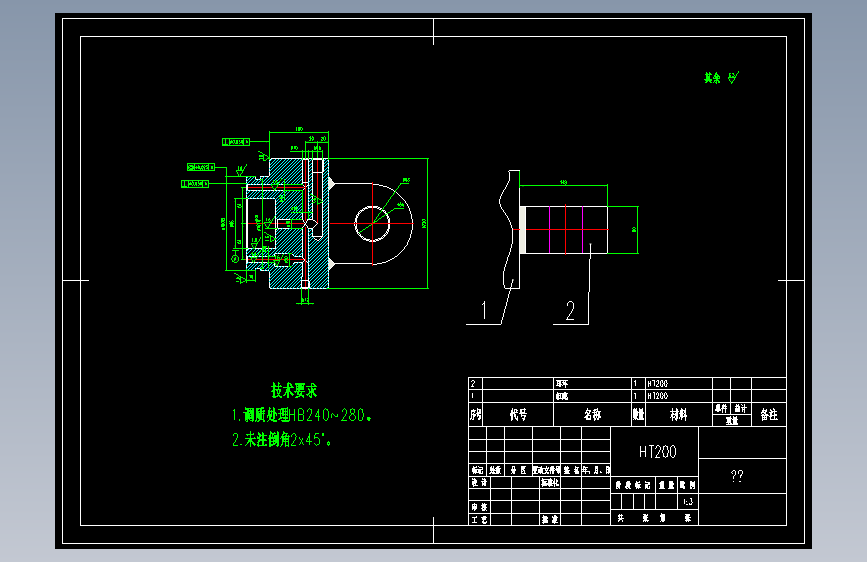Select the vertical dimension right of lug view
The width and height of the screenshot is (867, 562).
(424, 223)
